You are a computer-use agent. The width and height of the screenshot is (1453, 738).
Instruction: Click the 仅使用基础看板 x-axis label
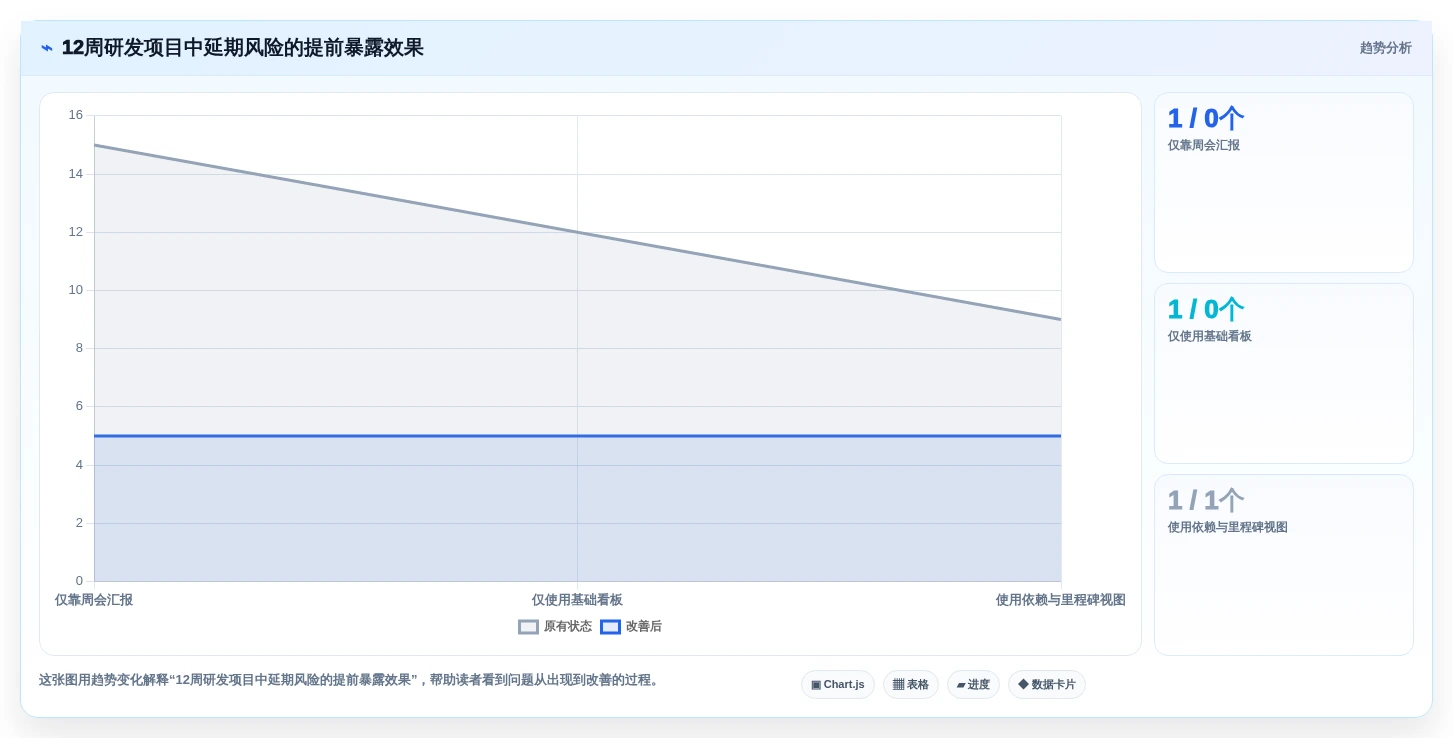pos(577,600)
